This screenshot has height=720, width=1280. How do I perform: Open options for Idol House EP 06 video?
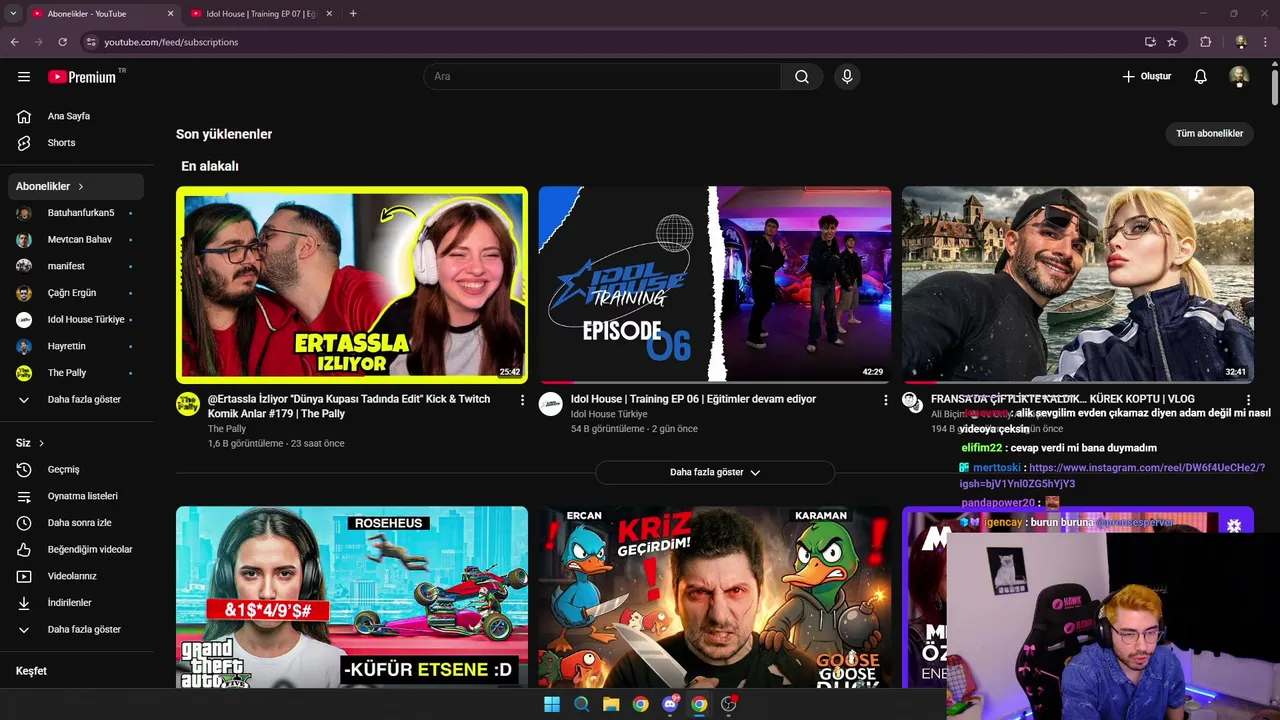(885, 400)
